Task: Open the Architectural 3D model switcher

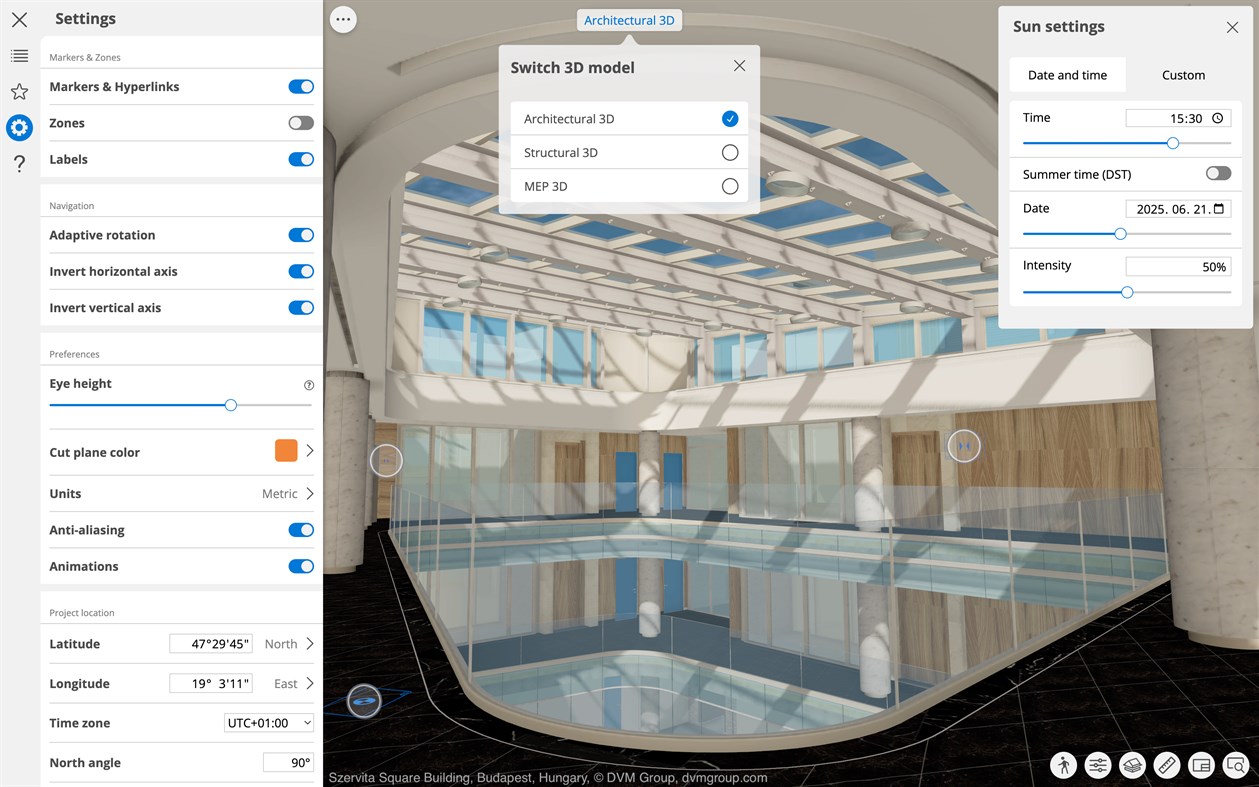Action: point(629,19)
